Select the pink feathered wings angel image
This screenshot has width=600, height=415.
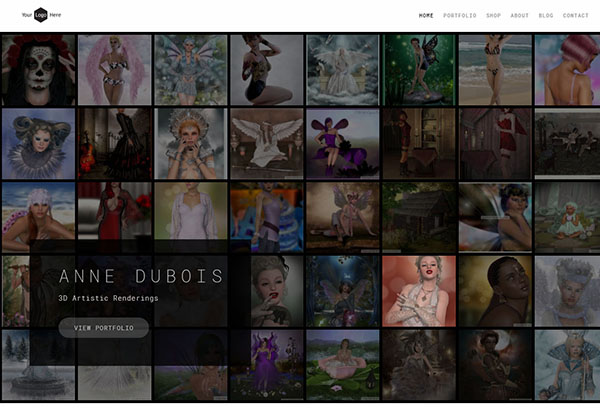[x=114, y=70]
